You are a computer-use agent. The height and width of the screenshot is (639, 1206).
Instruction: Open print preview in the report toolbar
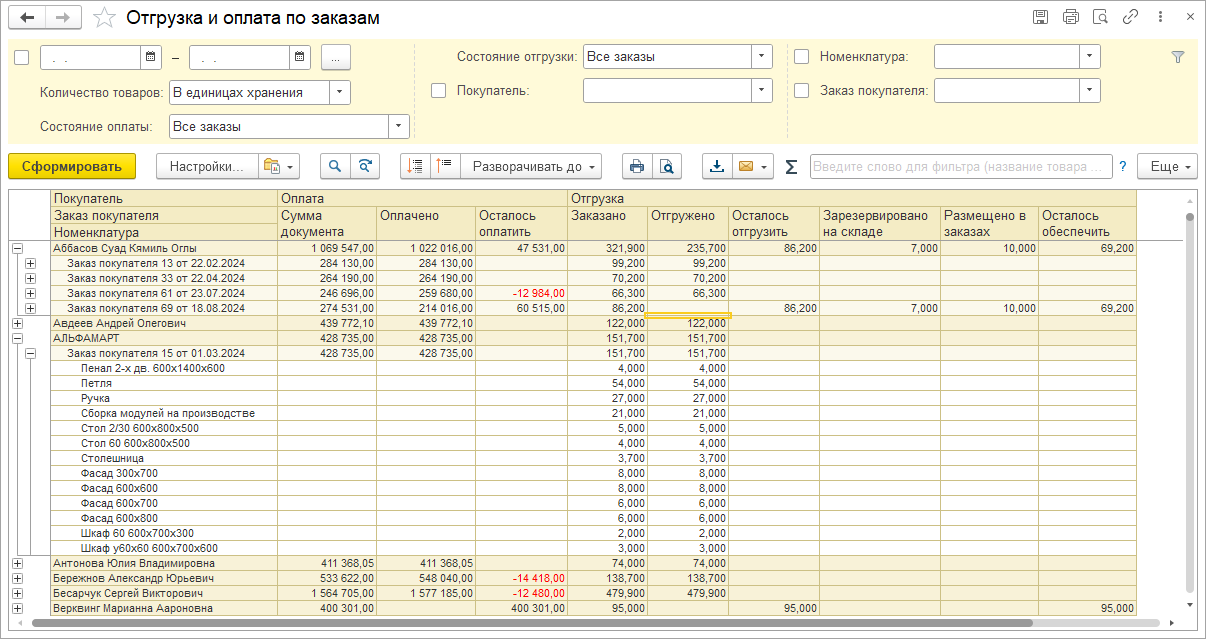[666, 166]
